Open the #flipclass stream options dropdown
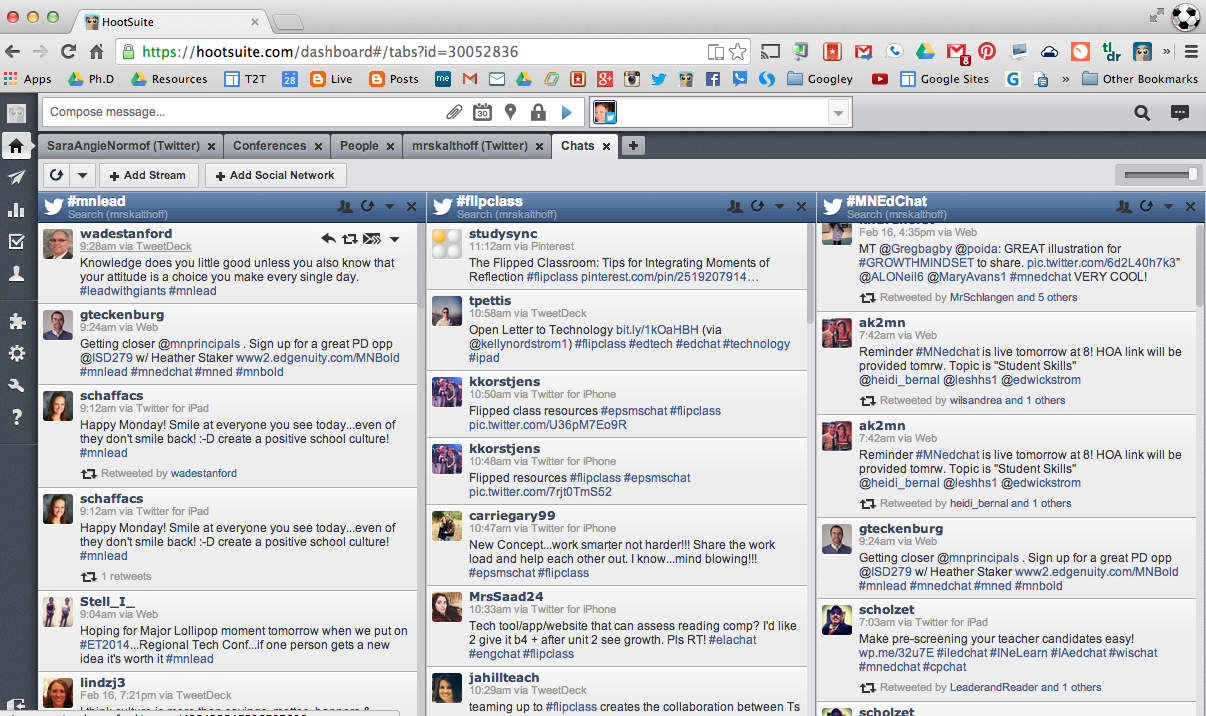The image size is (1206, 716). 780,207
